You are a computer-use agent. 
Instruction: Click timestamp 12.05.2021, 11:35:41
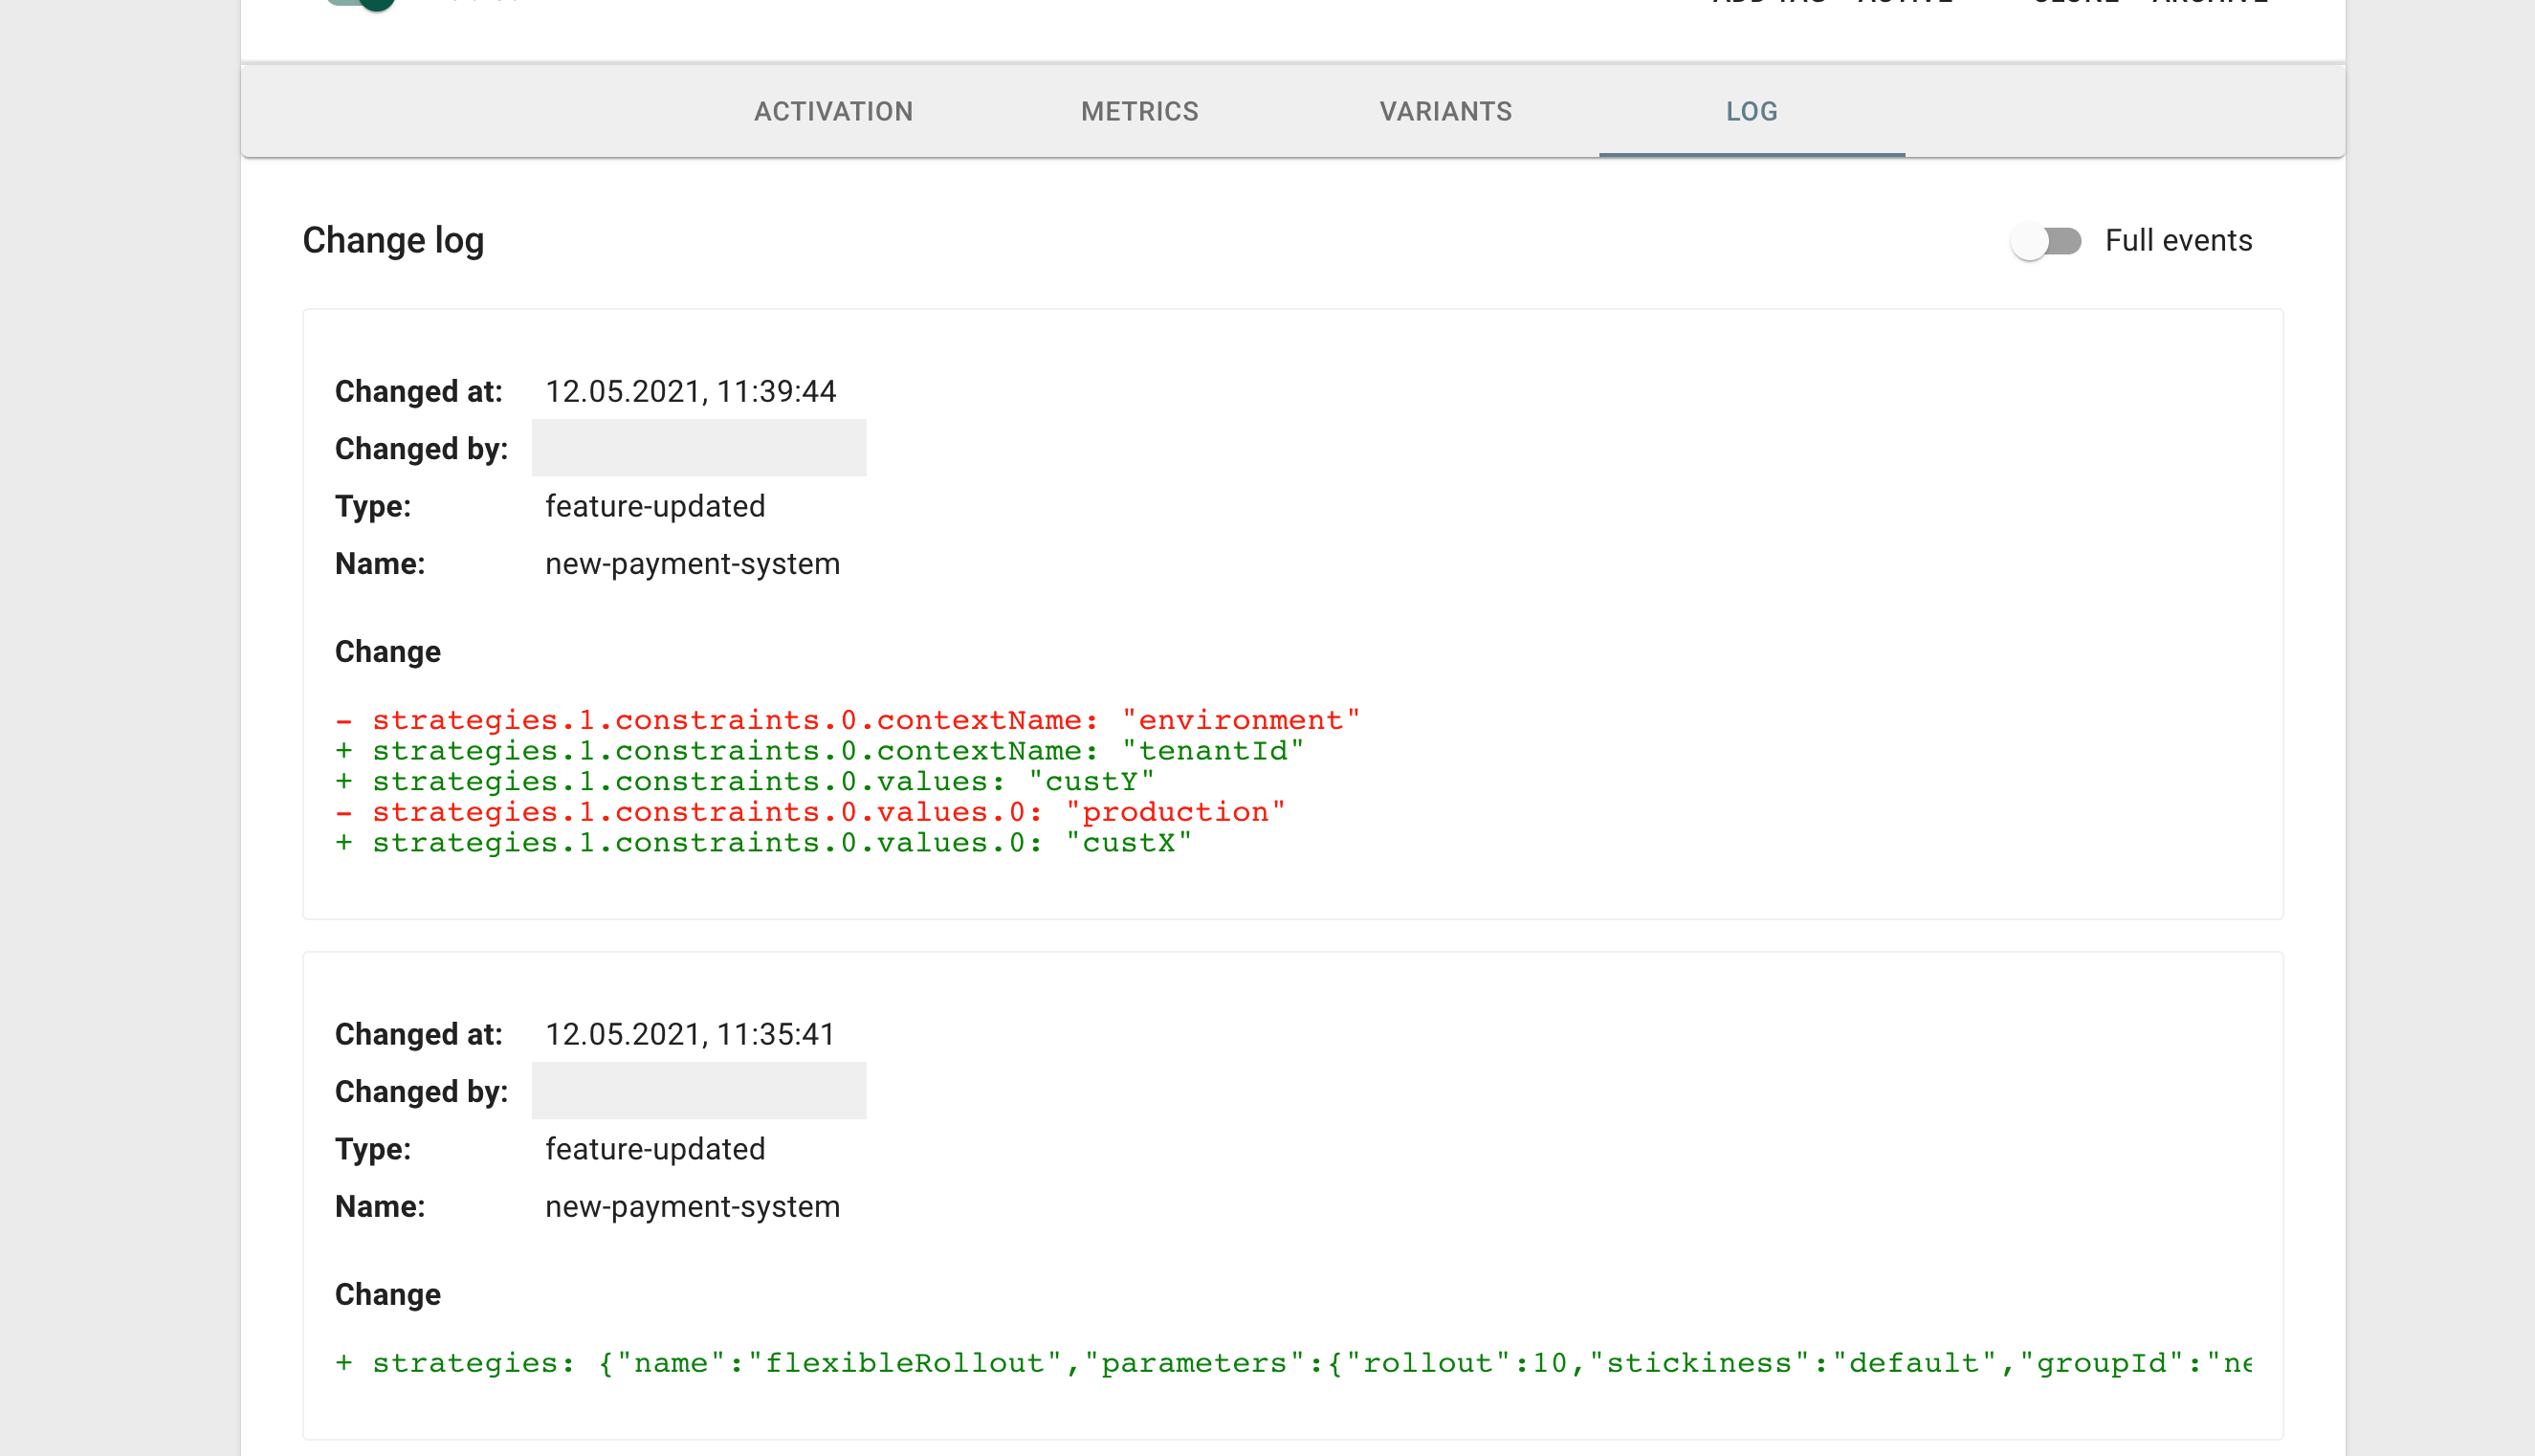click(690, 1034)
